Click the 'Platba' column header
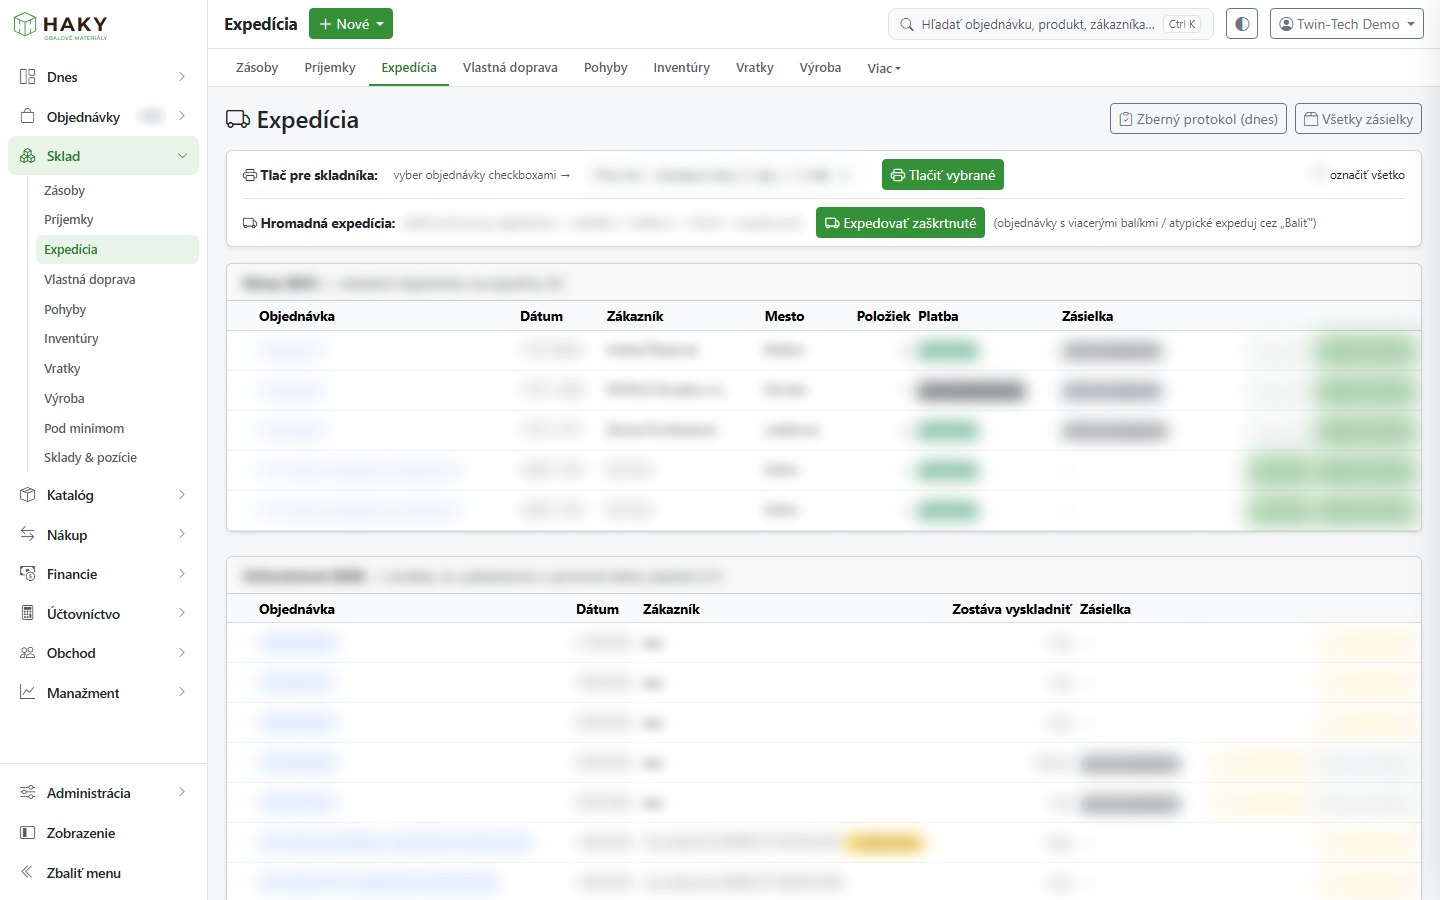 (x=938, y=316)
